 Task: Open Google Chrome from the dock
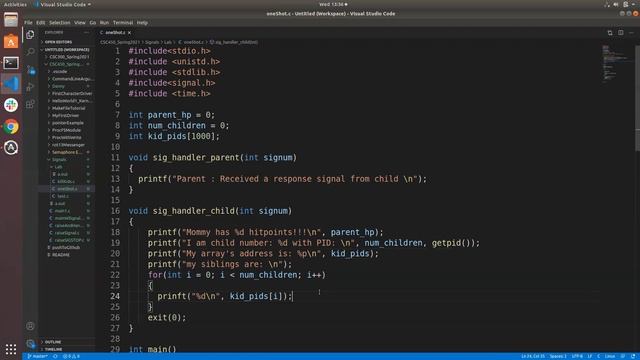[x=11, y=127]
